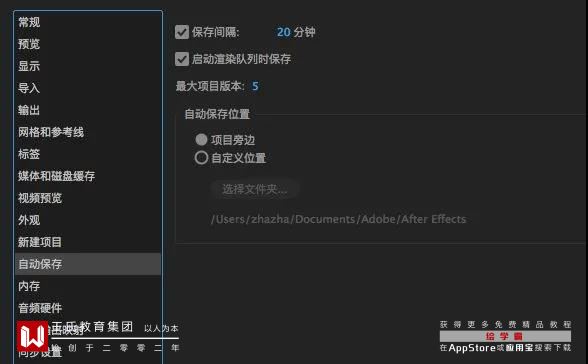Click the 保存间隔 label text
Viewport: 588px width, 364px height.
pyautogui.click(x=216, y=32)
